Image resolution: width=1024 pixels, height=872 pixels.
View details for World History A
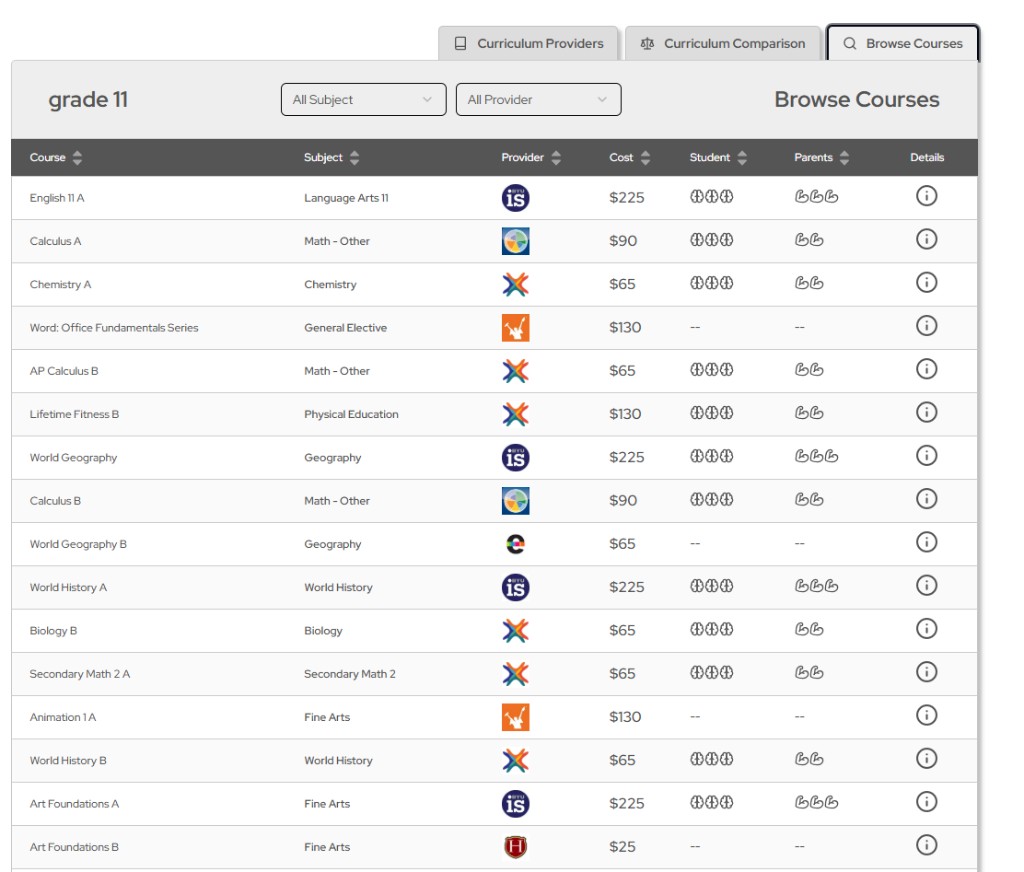click(x=926, y=585)
